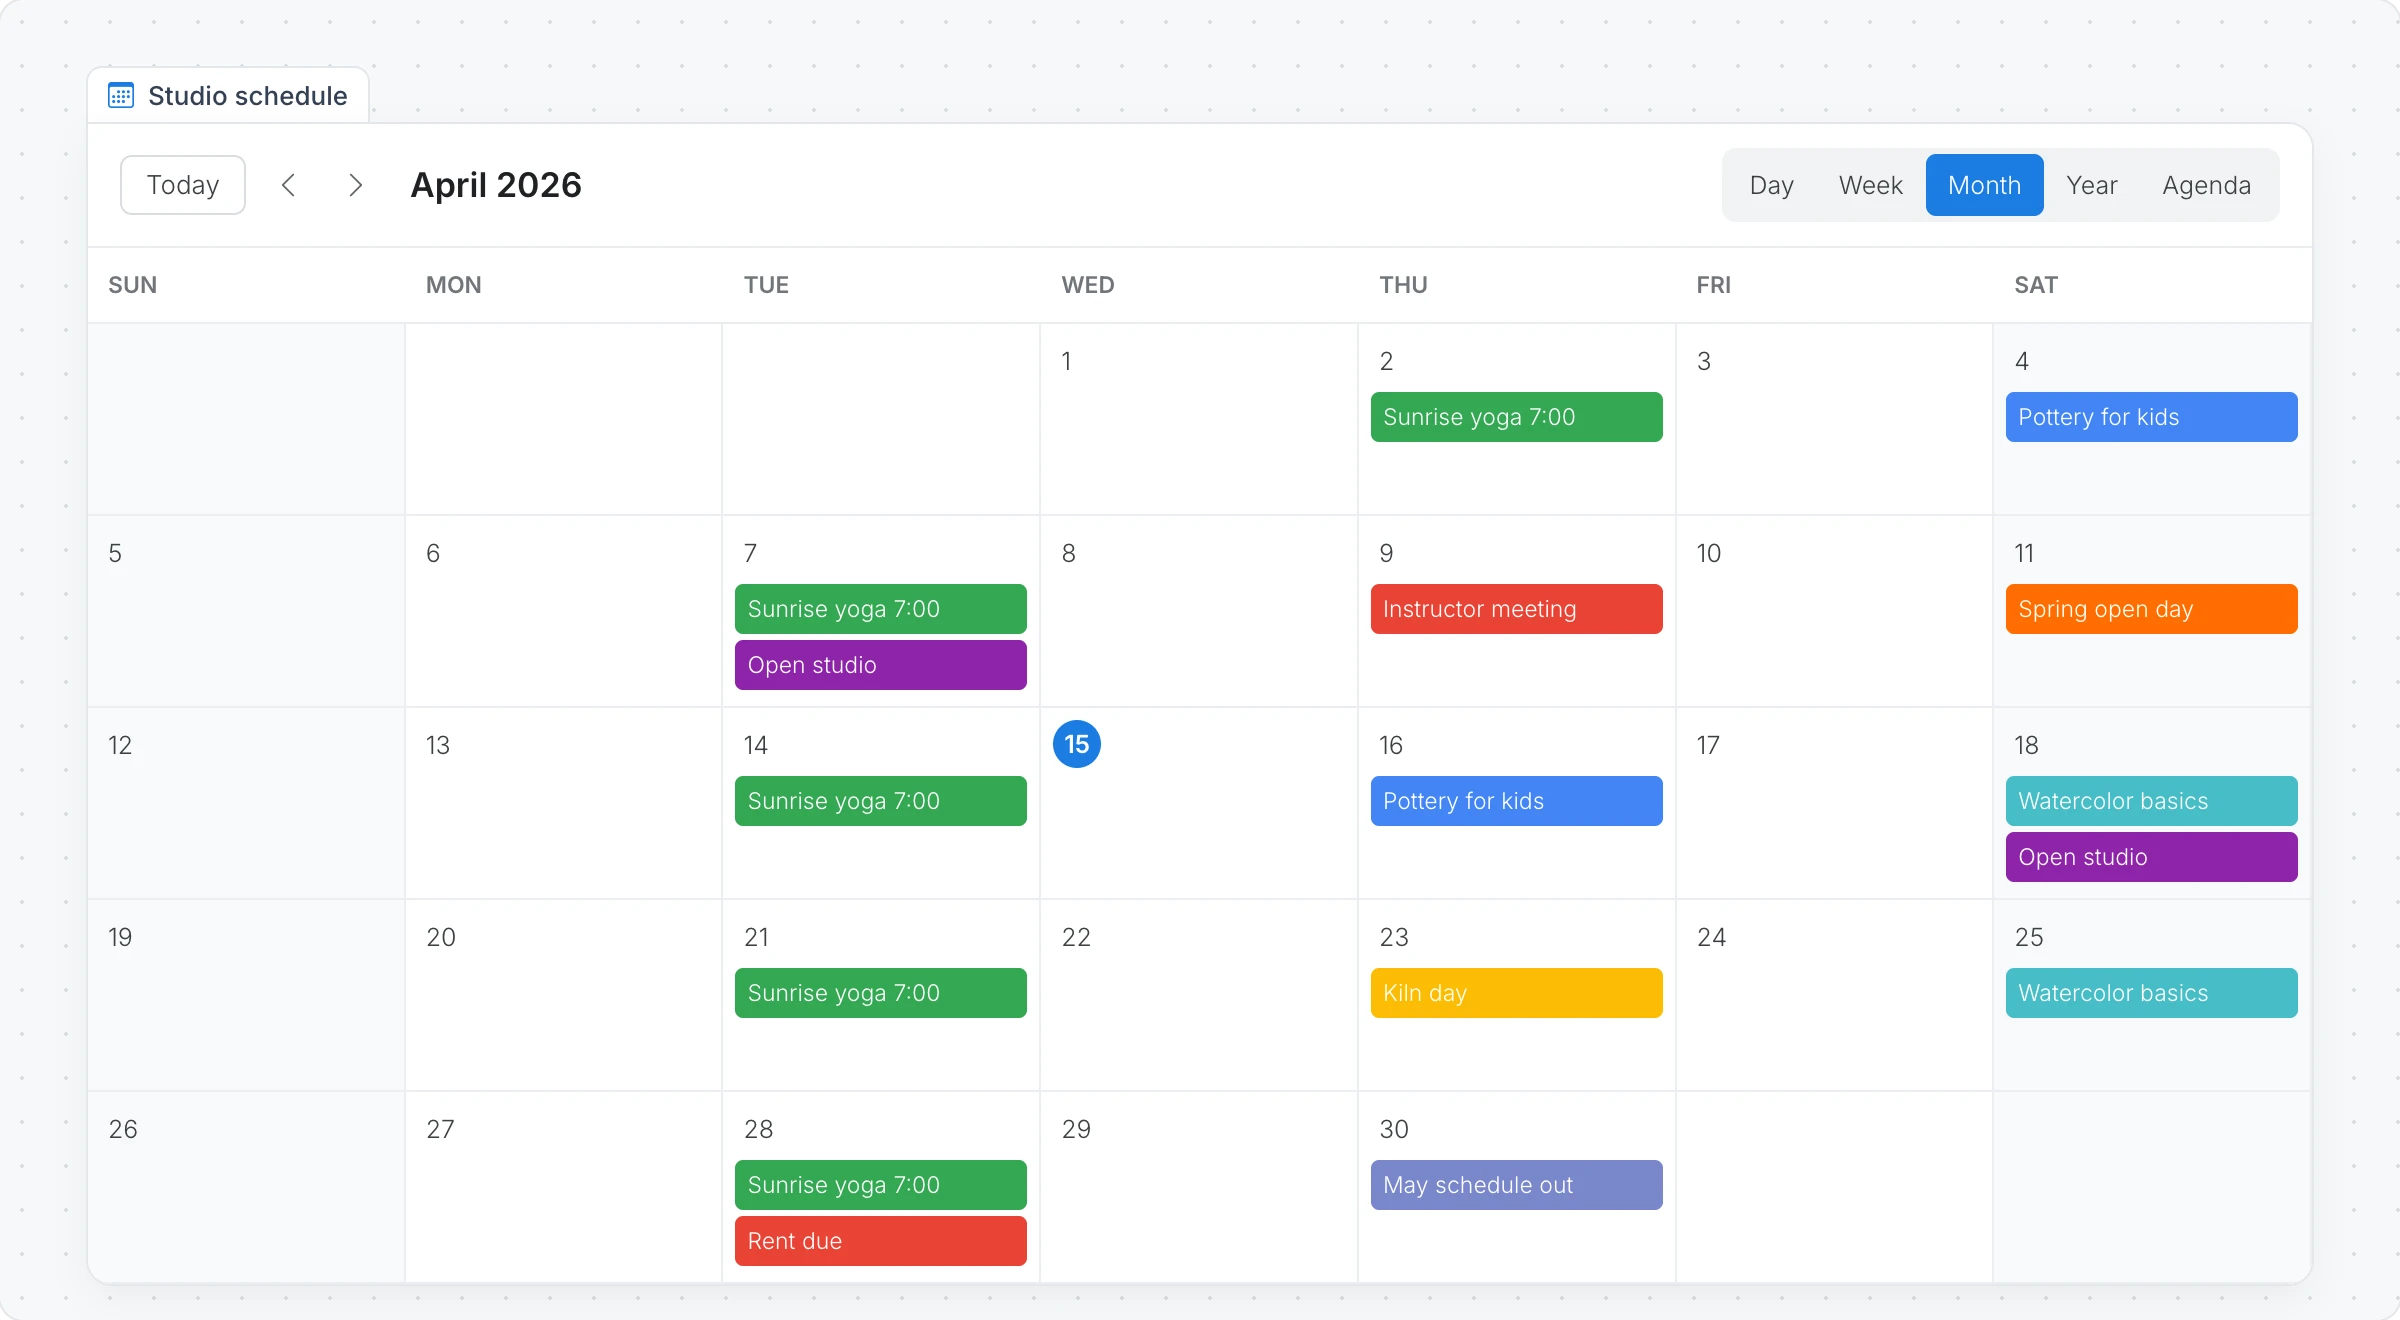
Task: Open Sunrise yoga event on April 21
Action: coord(880,993)
